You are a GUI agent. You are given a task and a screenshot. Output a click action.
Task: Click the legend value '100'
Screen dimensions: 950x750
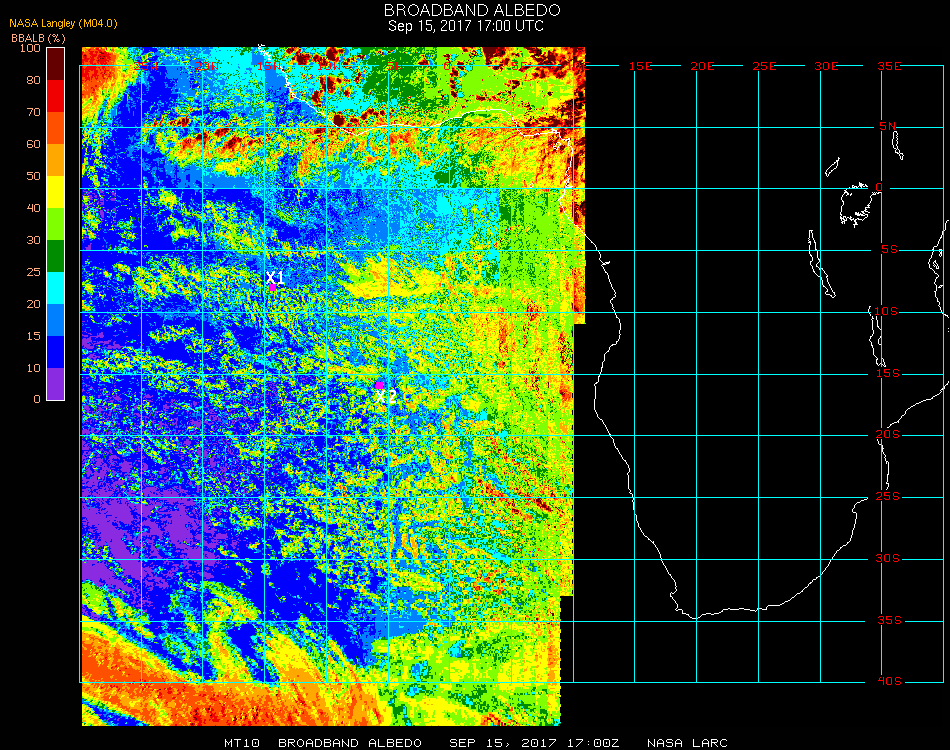pos(30,48)
